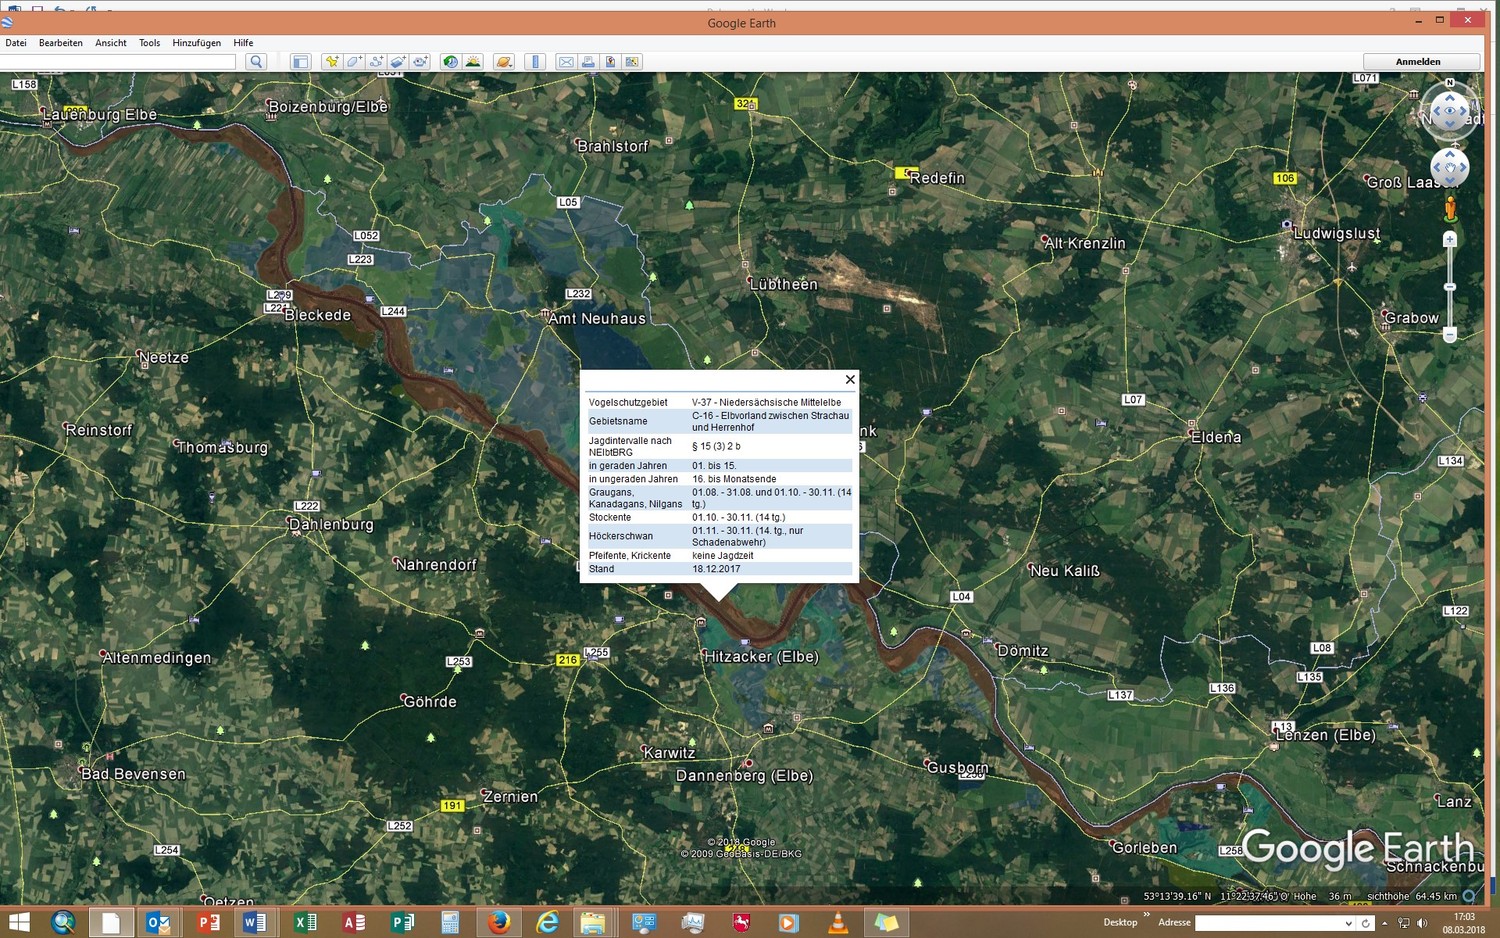The image size is (1500, 938).
Task: Add a new placemark with pin icon
Action: 332,62
